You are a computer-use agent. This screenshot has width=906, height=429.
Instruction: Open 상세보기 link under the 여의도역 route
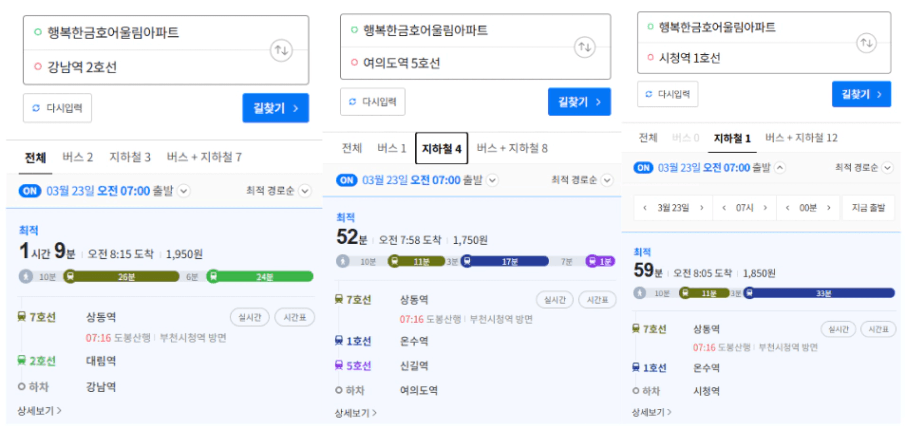click(x=356, y=413)
